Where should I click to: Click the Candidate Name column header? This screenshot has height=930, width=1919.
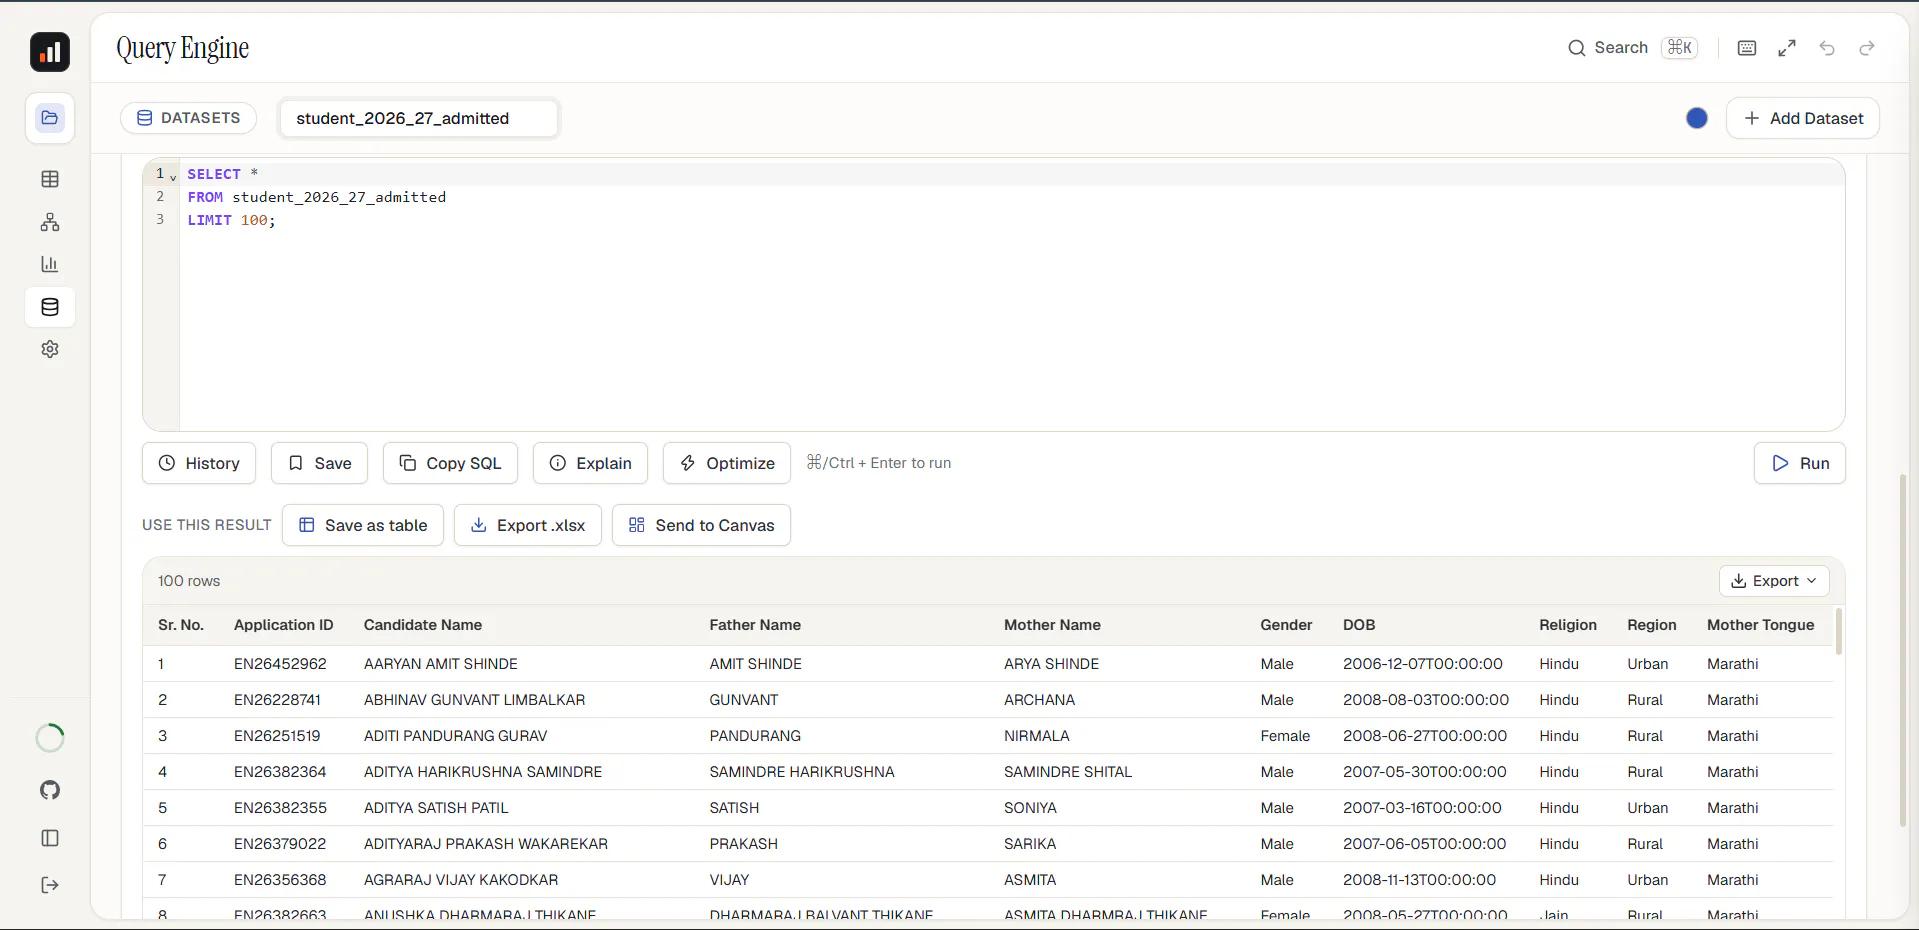click(423, 625)
